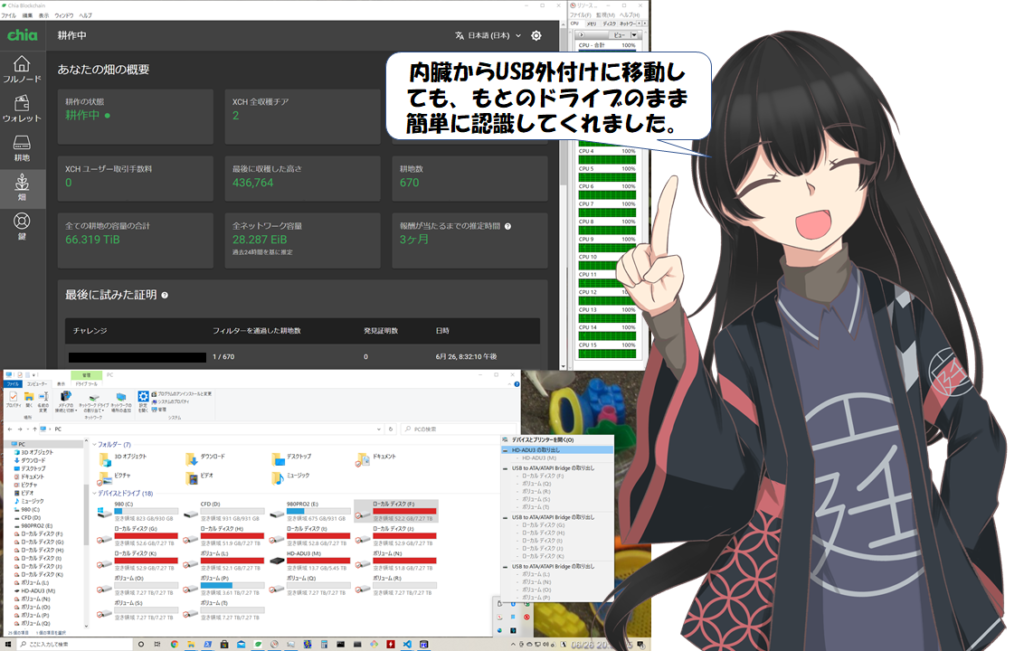Click the Windows Start button
Image resolution: width=1024 pixels, height=651 pixels.
(8, 644)
